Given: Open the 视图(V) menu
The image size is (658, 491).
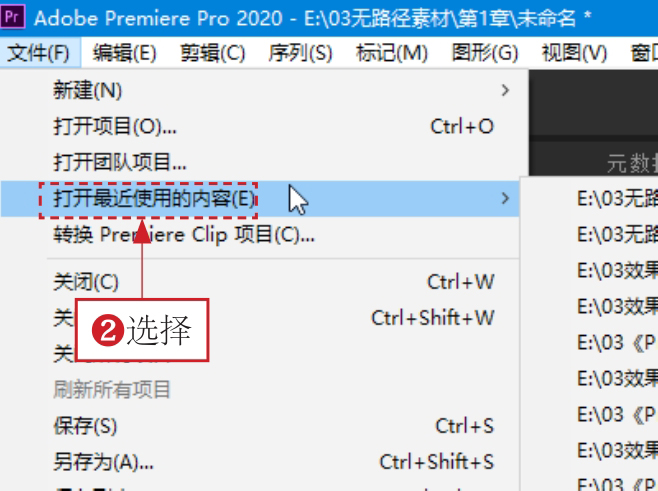Looking at the screenshot, I should click(574, 53).
